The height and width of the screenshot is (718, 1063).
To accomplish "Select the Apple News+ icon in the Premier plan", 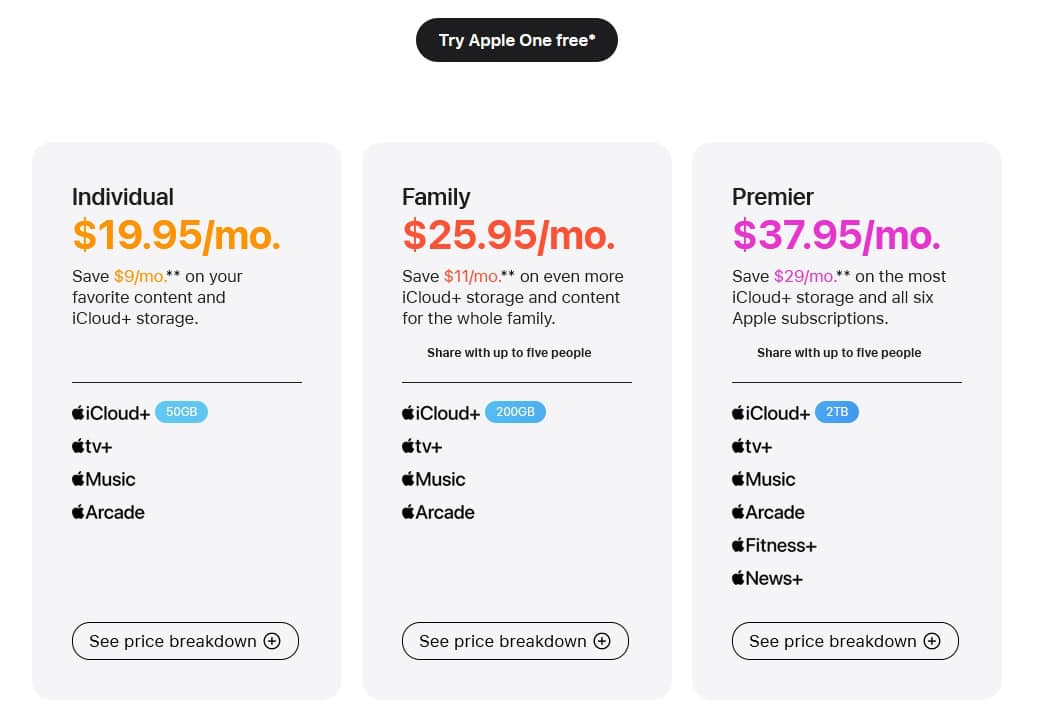I will tap(738, 578).
